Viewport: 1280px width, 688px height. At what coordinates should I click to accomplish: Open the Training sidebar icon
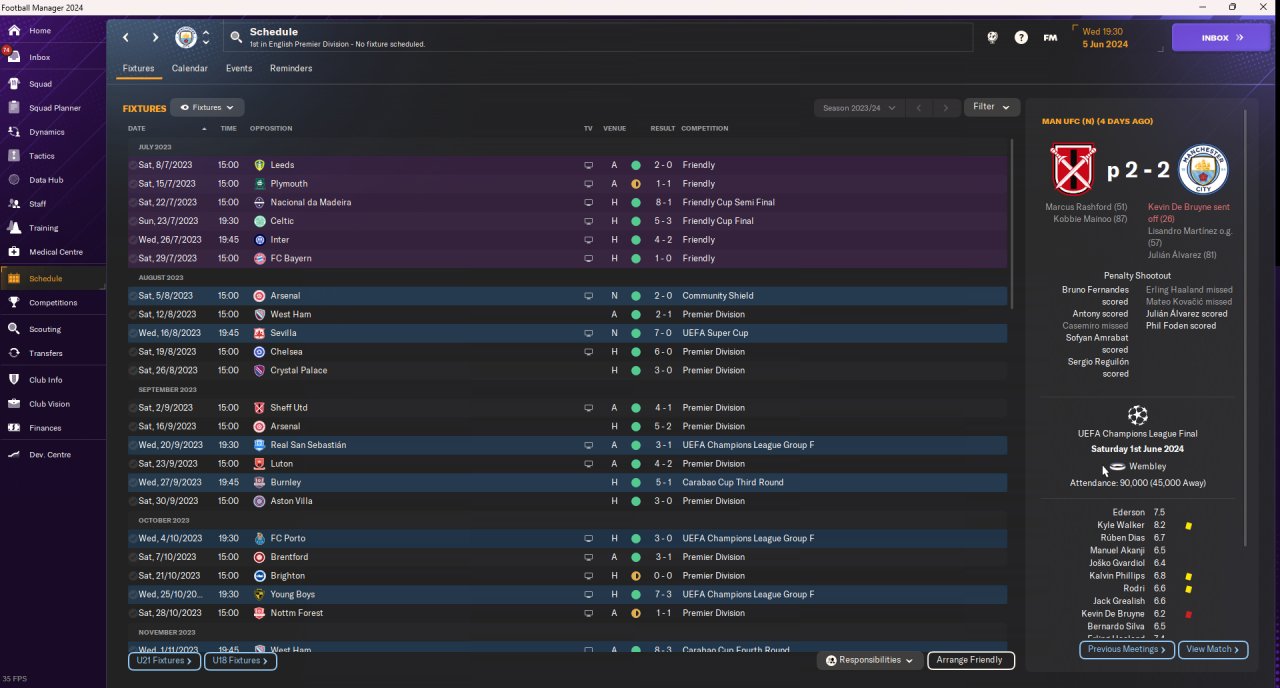click(x=14, y=228)
